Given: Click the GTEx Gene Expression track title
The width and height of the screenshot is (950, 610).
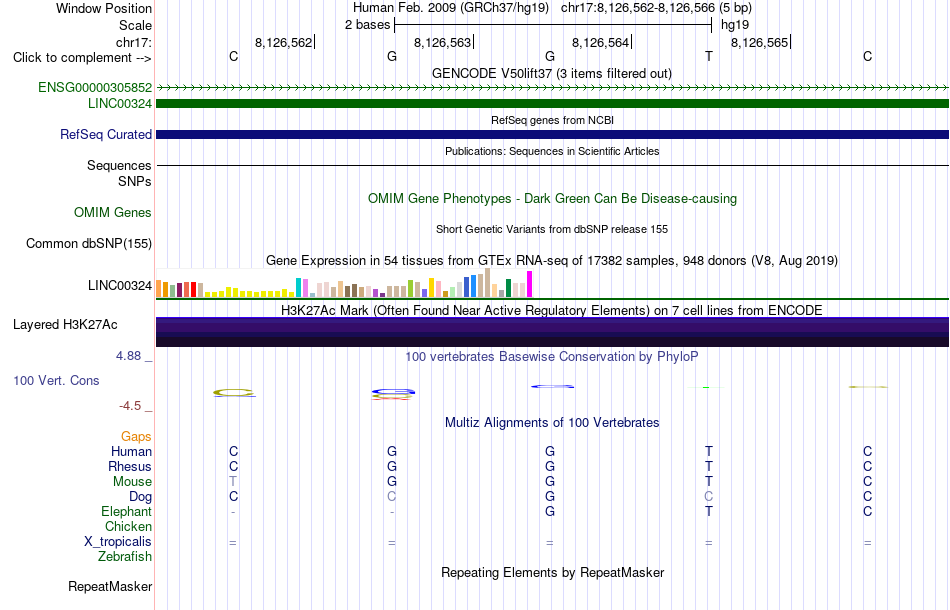Looking at the screenshot, I should coord(552,260).
